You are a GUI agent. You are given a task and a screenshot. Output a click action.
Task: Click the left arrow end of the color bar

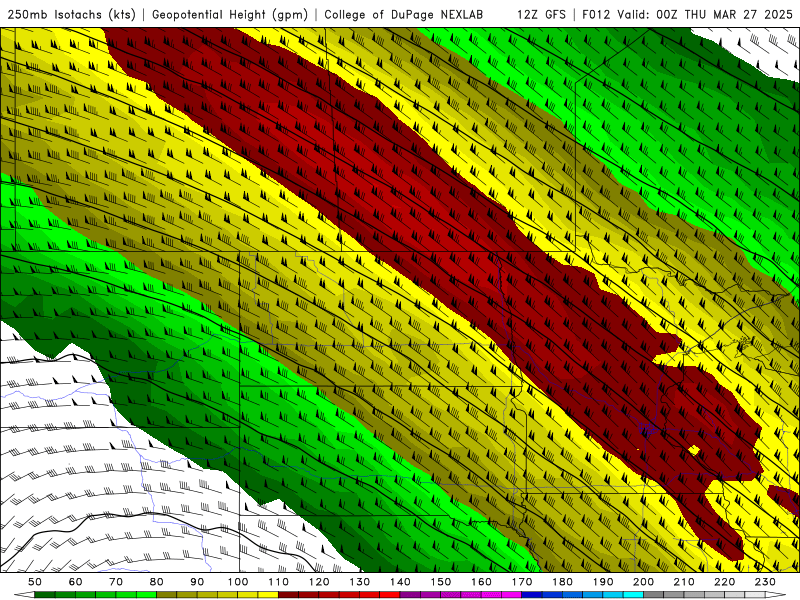(24, 595)
